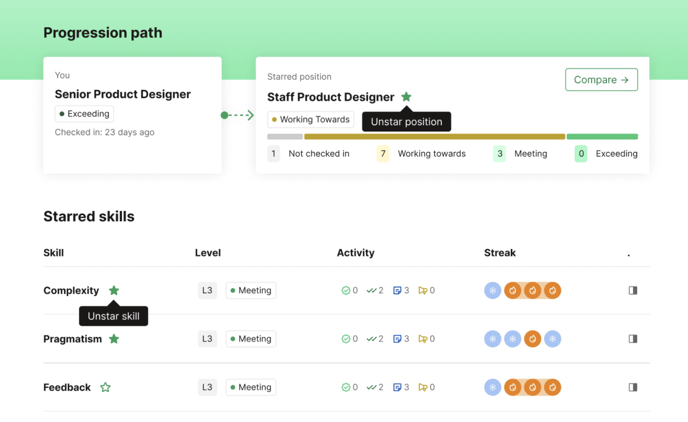Open side panel for Complexity row
The height and width of the screenshot is (422, 688).
(x=632, y=290)
